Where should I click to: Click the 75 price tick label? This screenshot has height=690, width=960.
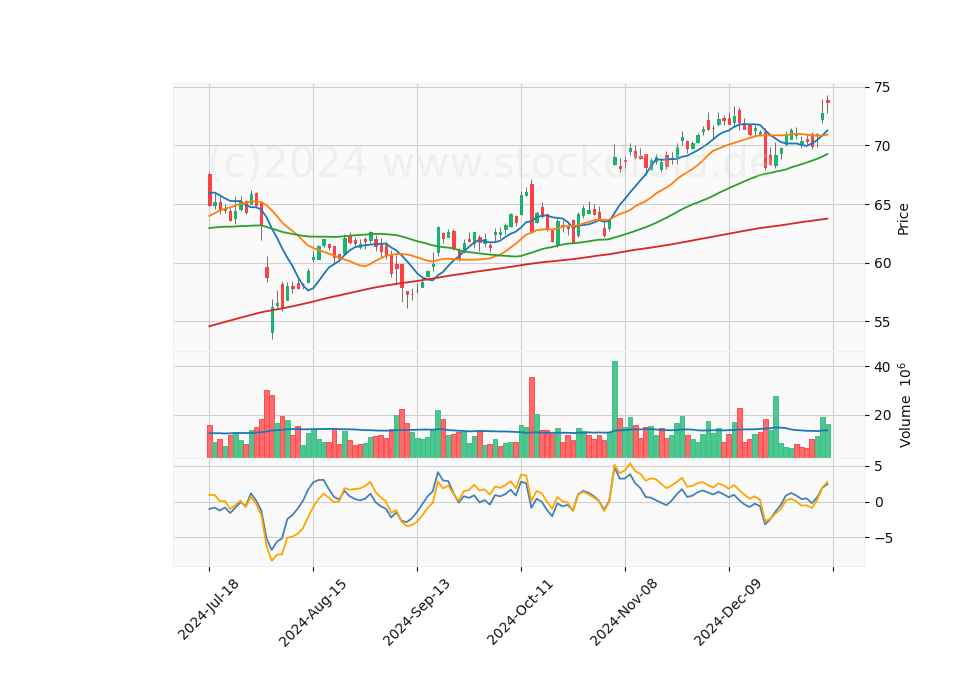coord(882,88)
